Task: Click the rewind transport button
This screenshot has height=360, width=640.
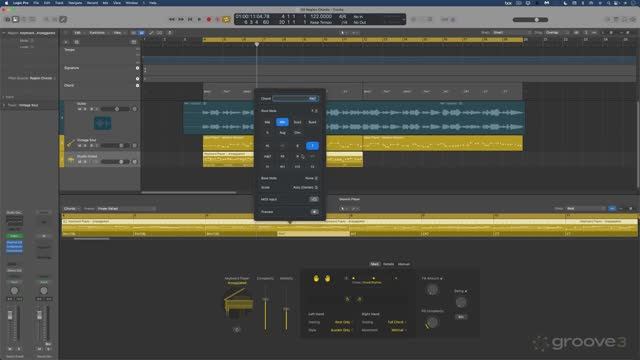Action: (x=172, y=19)
